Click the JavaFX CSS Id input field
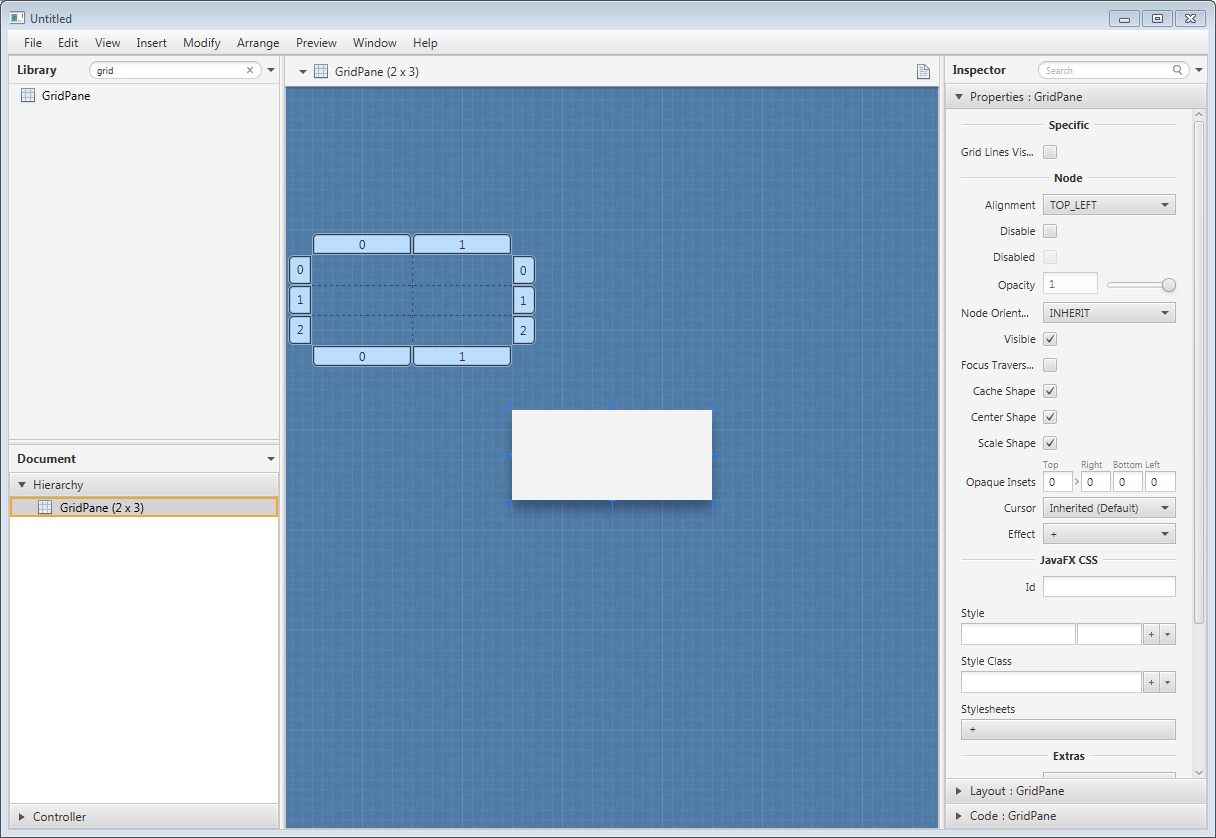 click(1109, 587)
